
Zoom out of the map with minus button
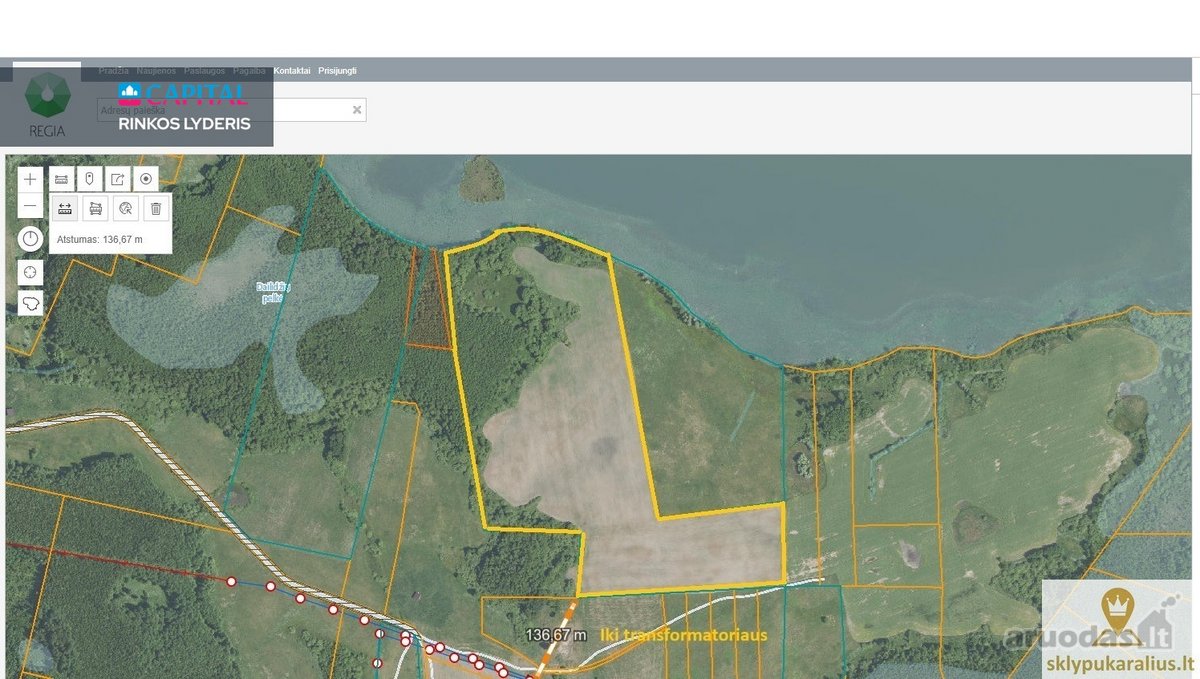(x=31, y=206)
